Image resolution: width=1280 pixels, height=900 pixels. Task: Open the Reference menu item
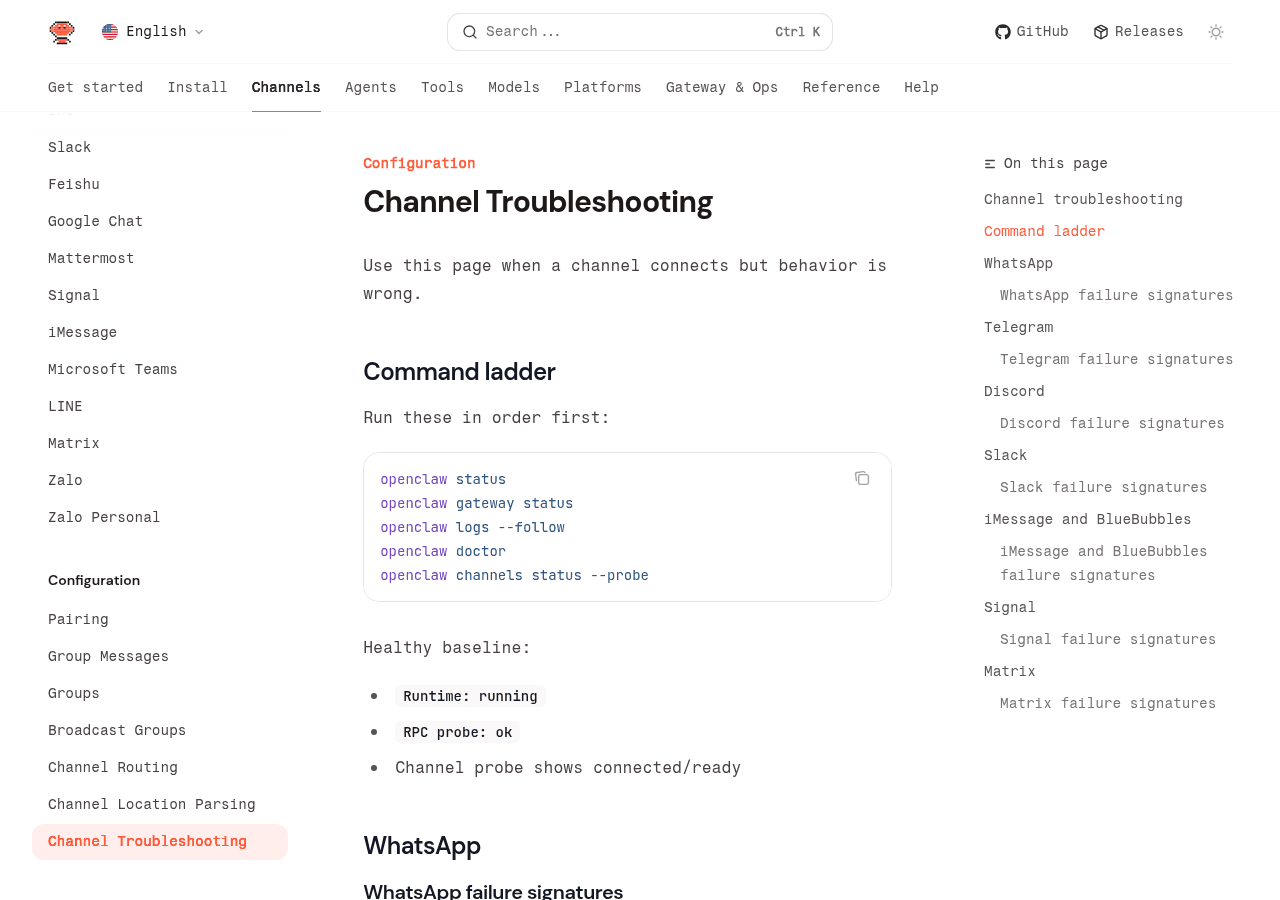[841, 86]
